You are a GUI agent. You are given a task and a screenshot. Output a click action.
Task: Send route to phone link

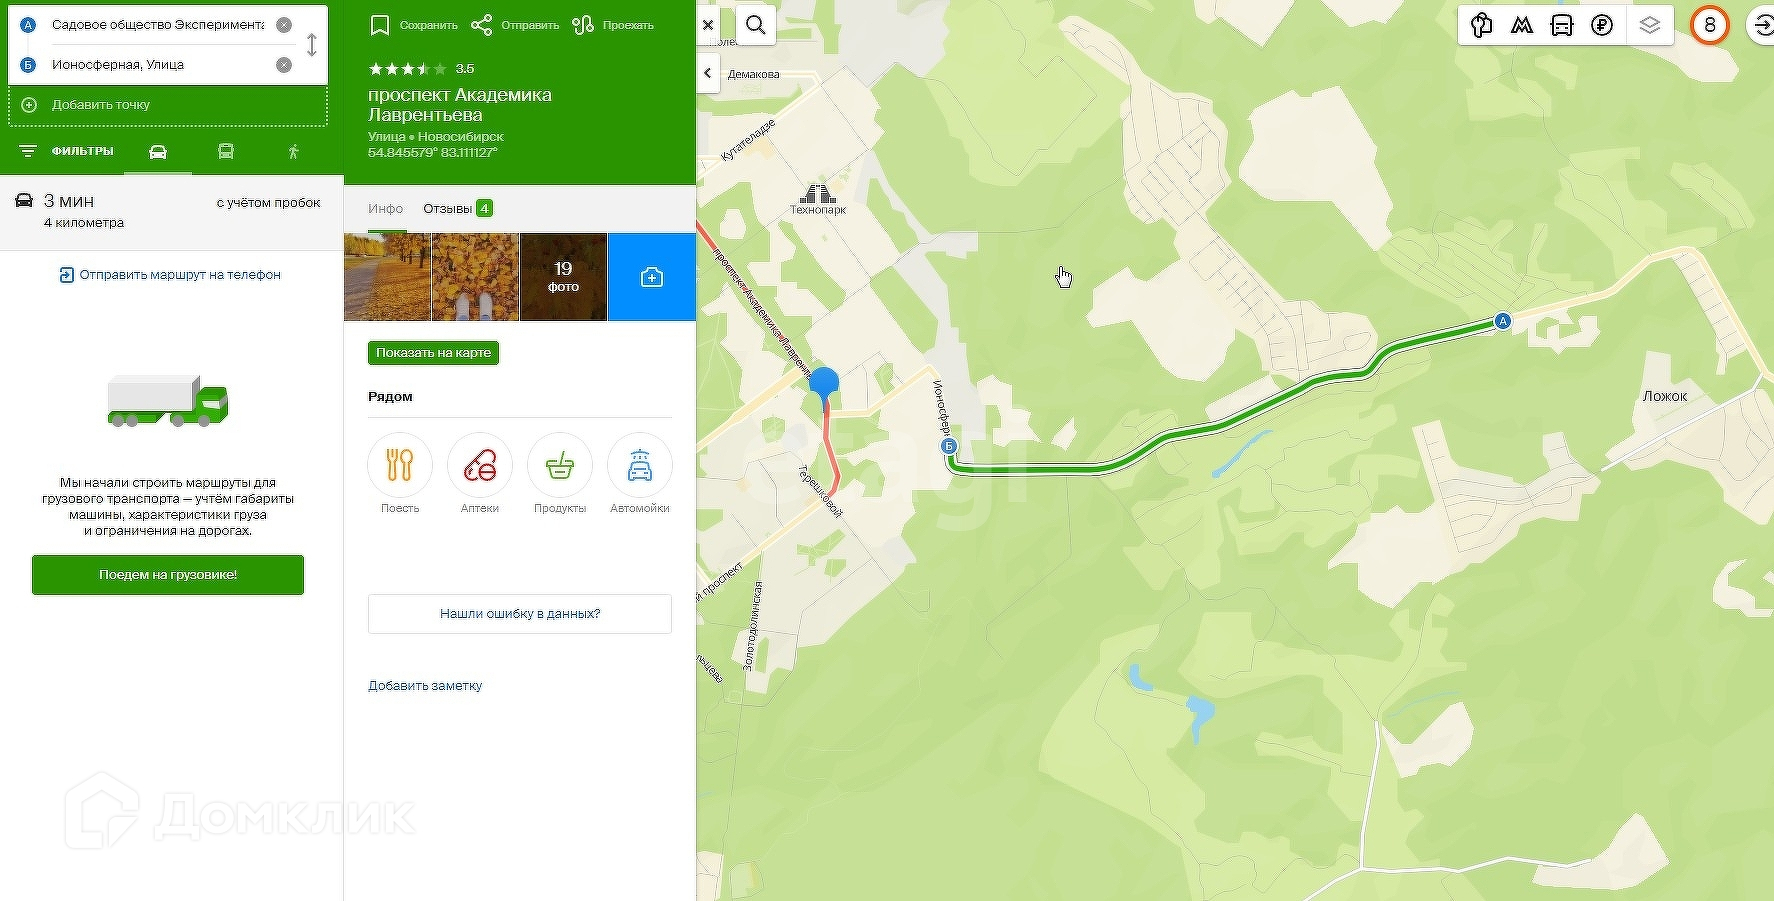click(170, 275)
